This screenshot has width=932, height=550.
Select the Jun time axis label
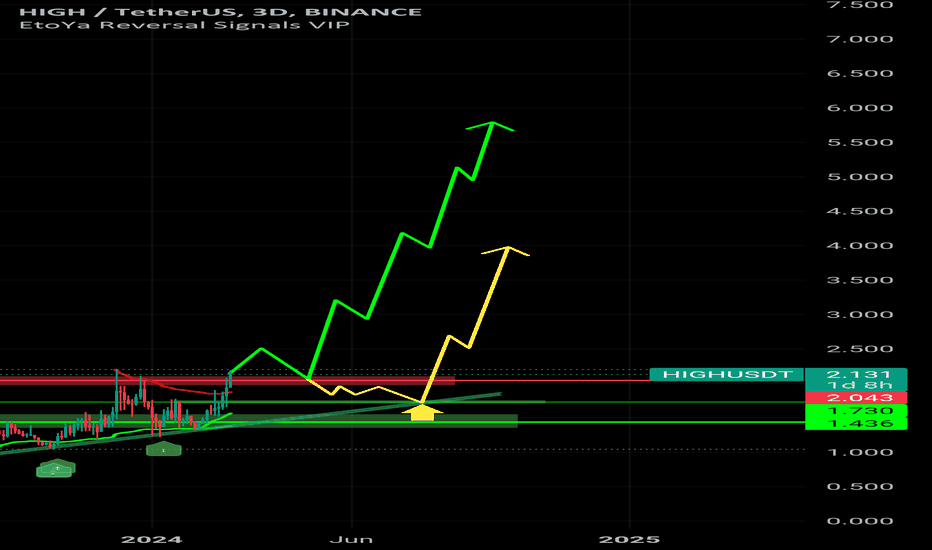coord(351,540)
